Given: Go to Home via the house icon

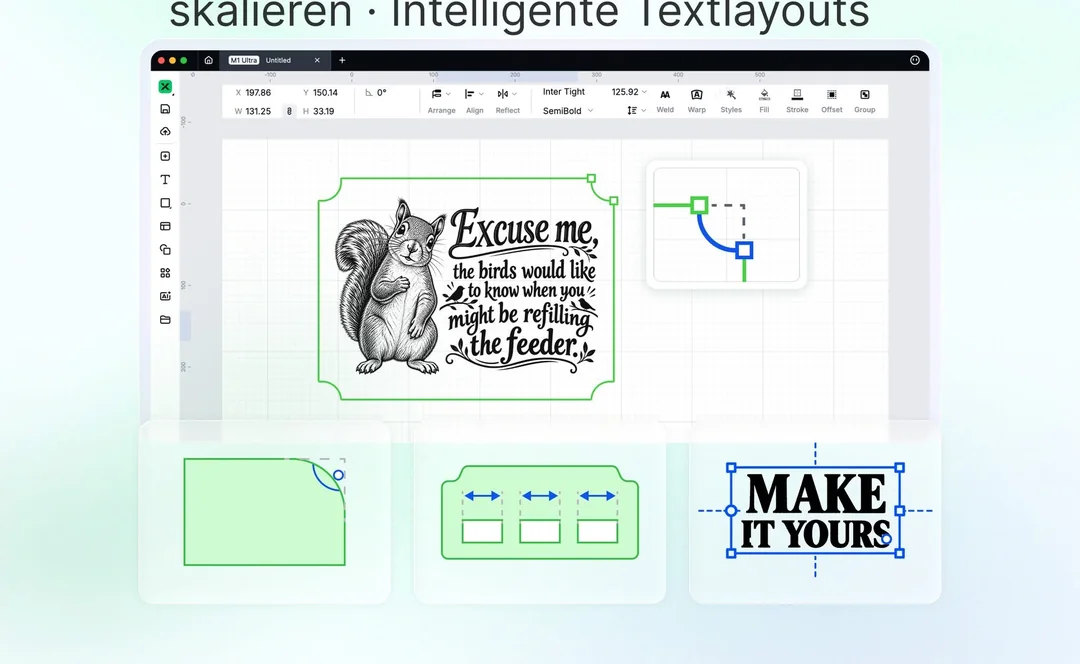Looking at the screenshot, I should (209, 60).
